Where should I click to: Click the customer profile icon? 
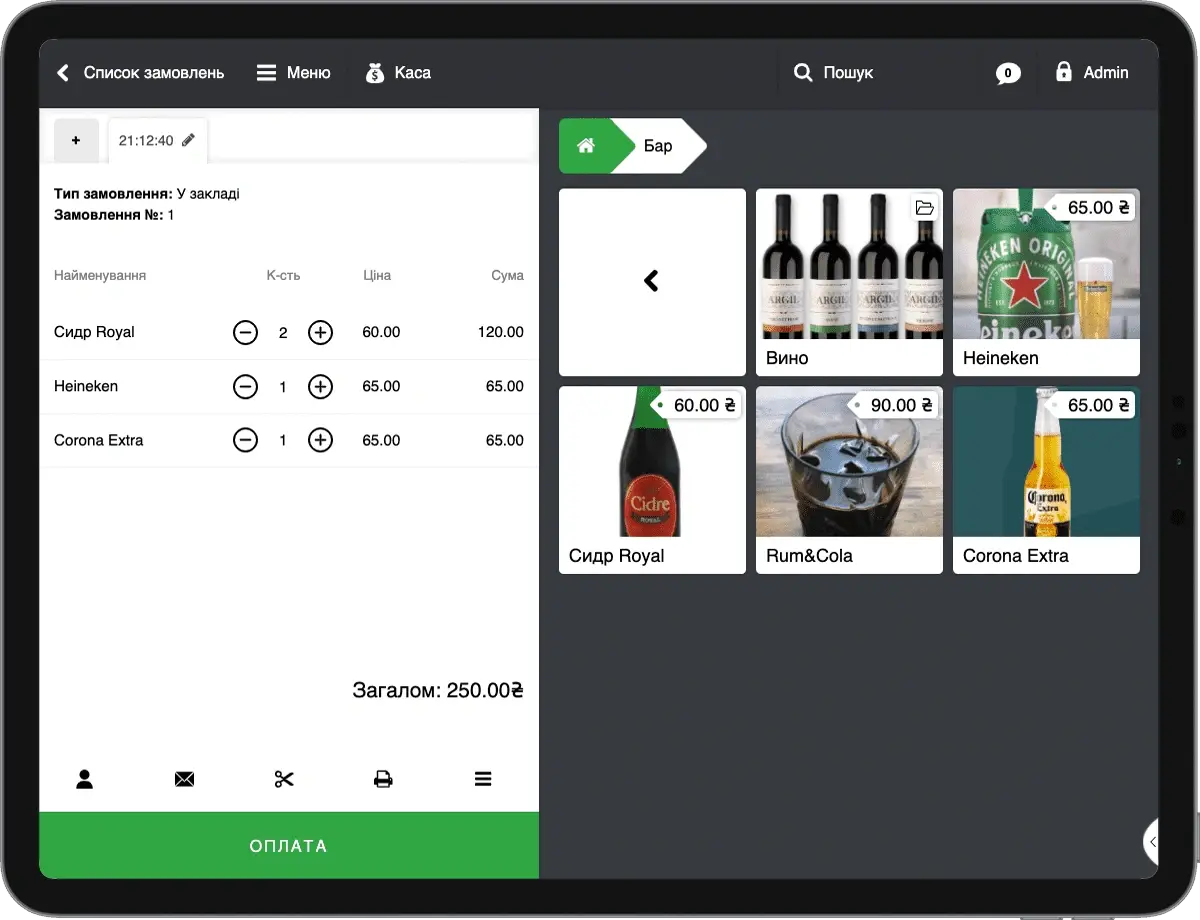click(x=84, y=779)
